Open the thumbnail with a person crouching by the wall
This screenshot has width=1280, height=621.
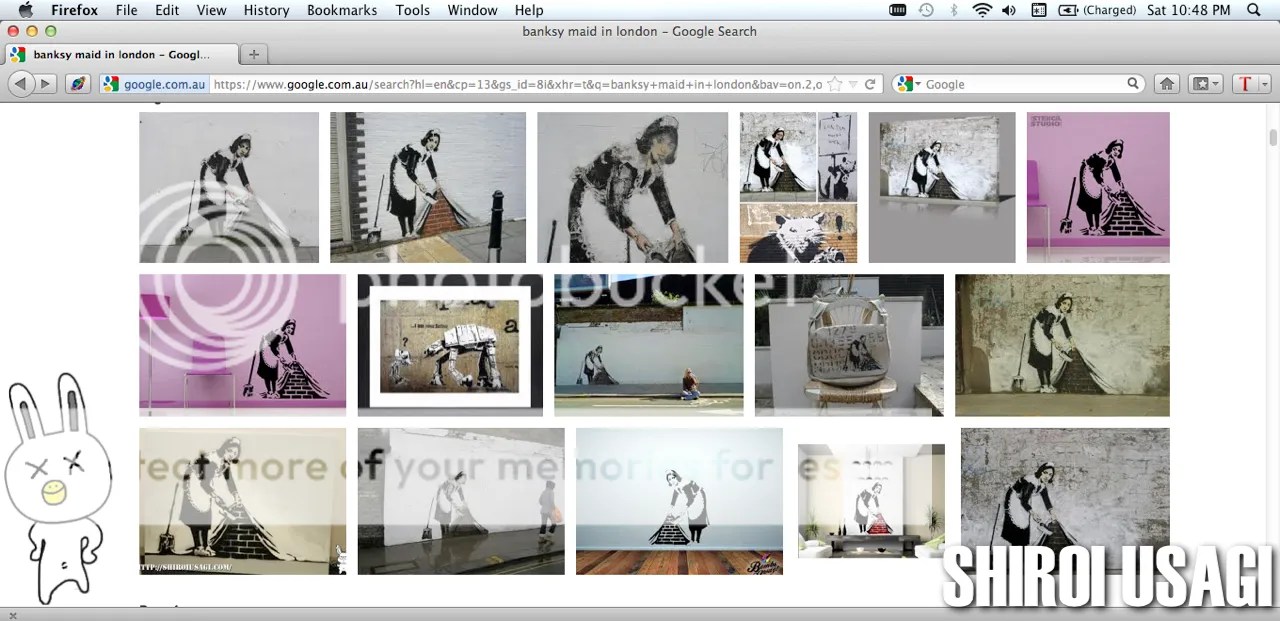[x=649, y=345]
